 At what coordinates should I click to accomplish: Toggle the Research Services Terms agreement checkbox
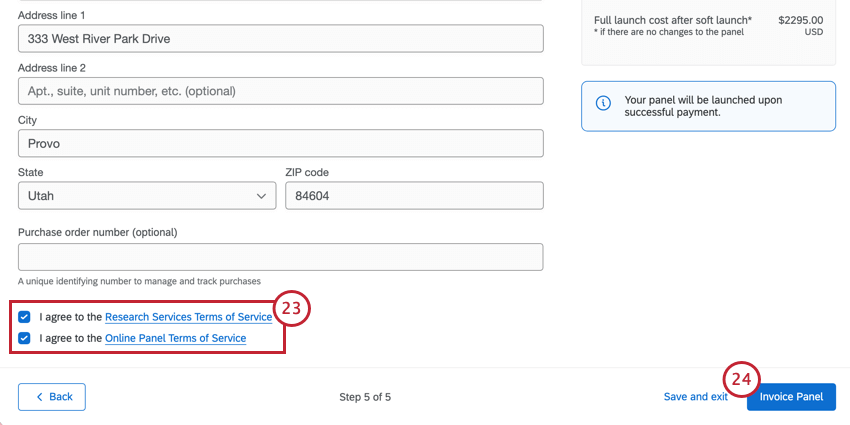(25, 317)
